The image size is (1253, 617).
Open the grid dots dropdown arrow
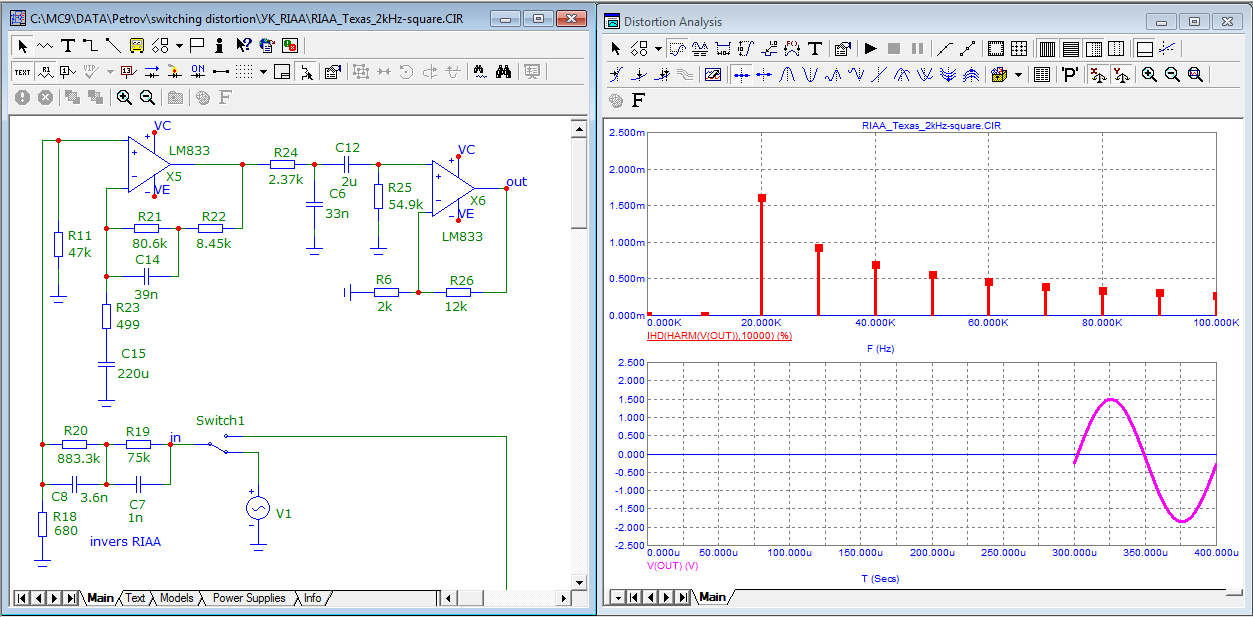[263, 71]
